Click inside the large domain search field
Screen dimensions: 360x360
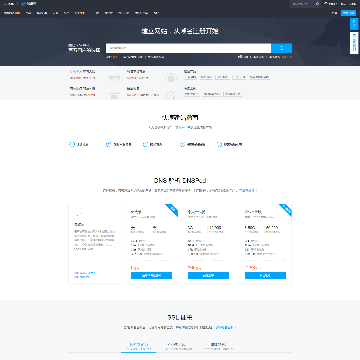click(x=188, y=48)
